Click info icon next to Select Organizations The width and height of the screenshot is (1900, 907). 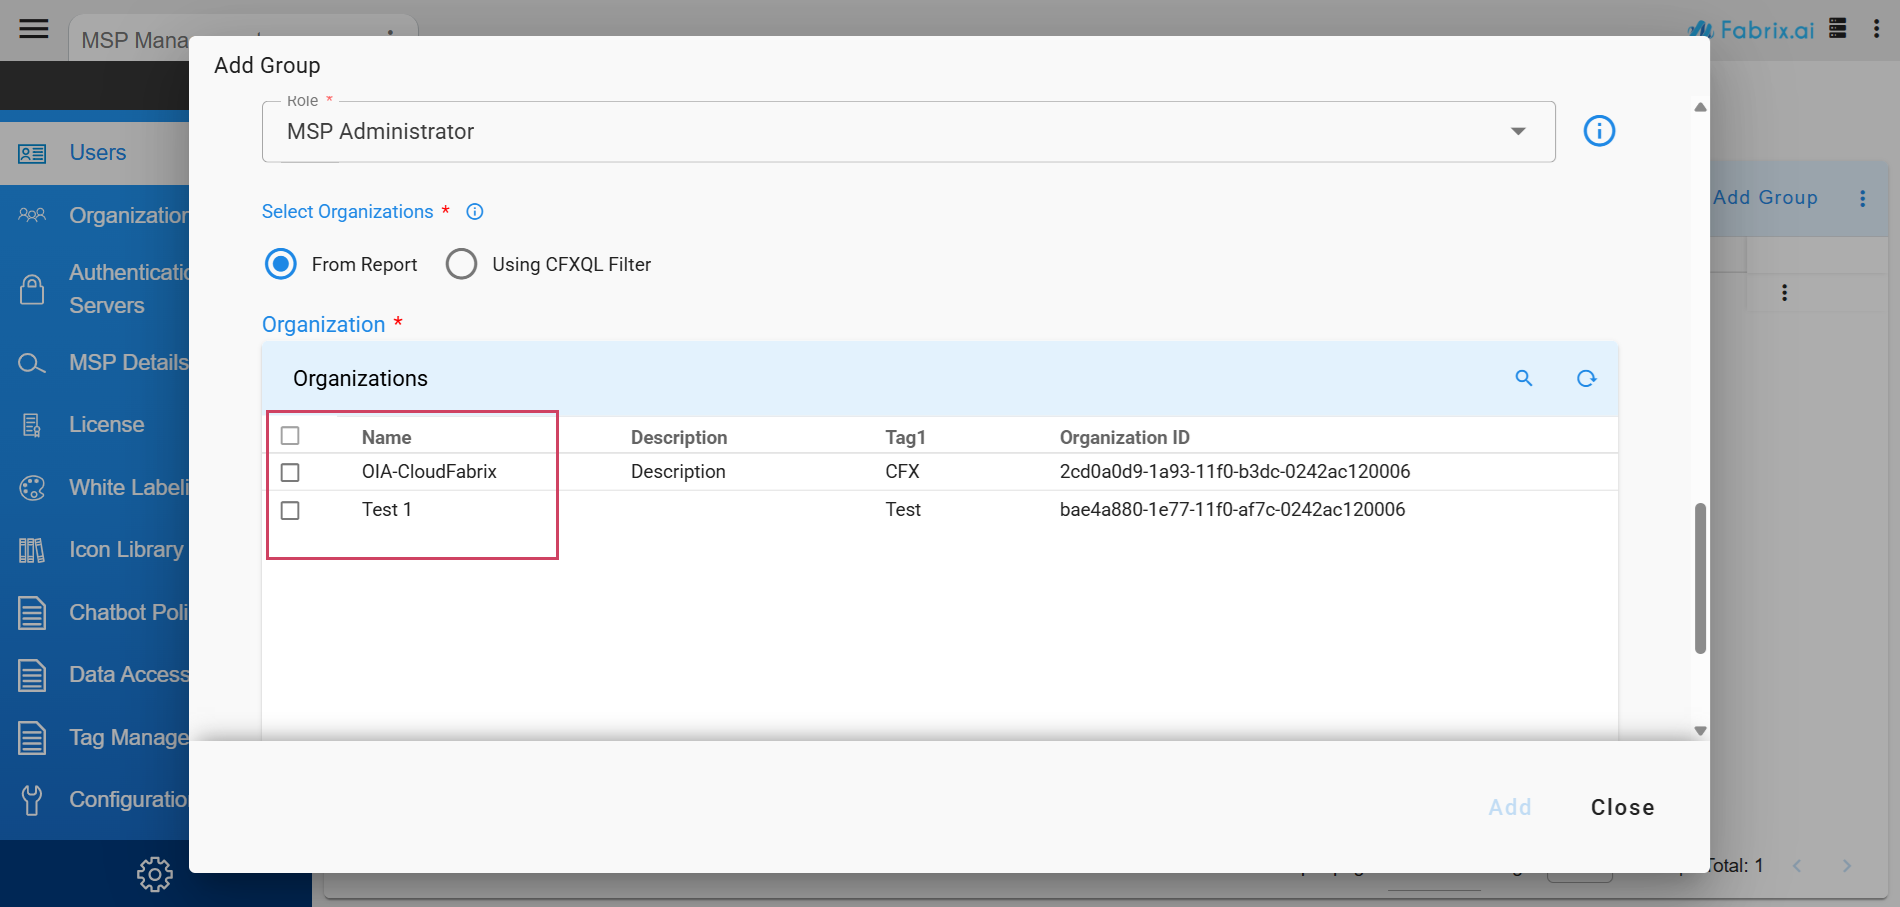475,212
